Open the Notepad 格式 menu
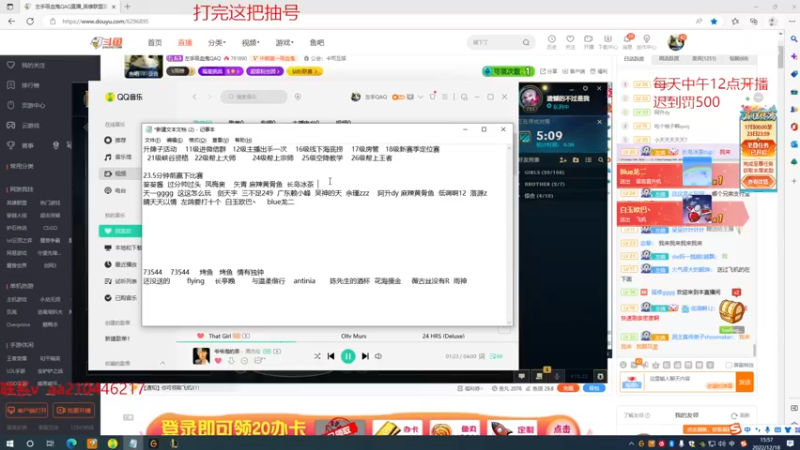 [x=197, y=140]
